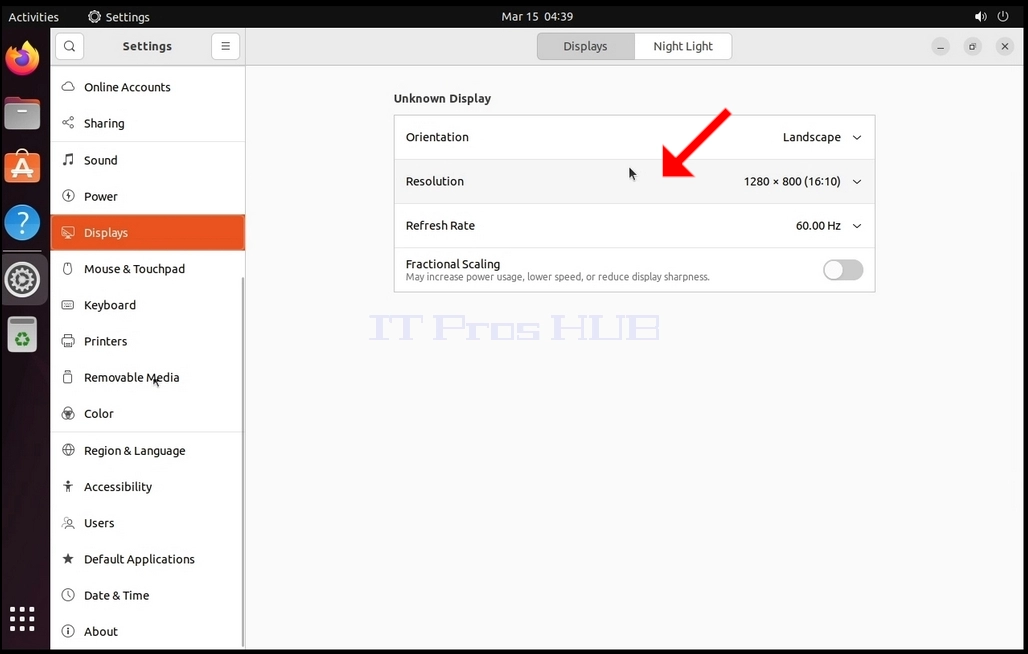Open Ubuntu Software from the dock
Screen dimensions: 1028x654
[22, 167]
